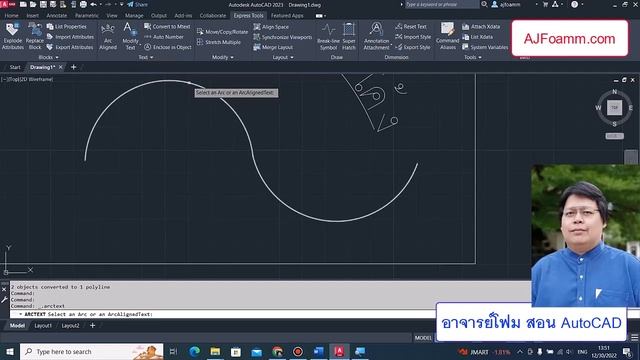Switch to the Insert ribbon tab
The height and width of the screenshot is (360, 640).
(33, 16)
